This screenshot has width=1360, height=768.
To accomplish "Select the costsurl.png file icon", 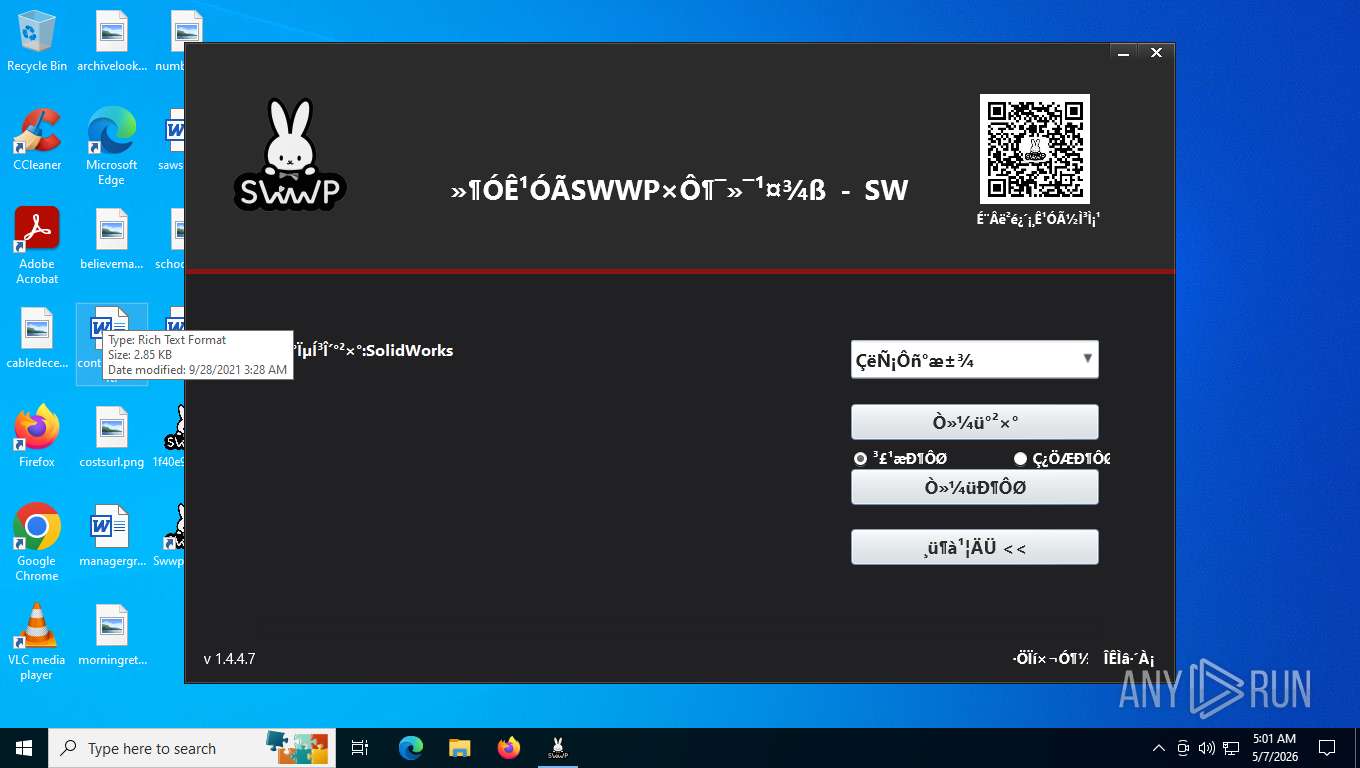I will pos(111,437).
